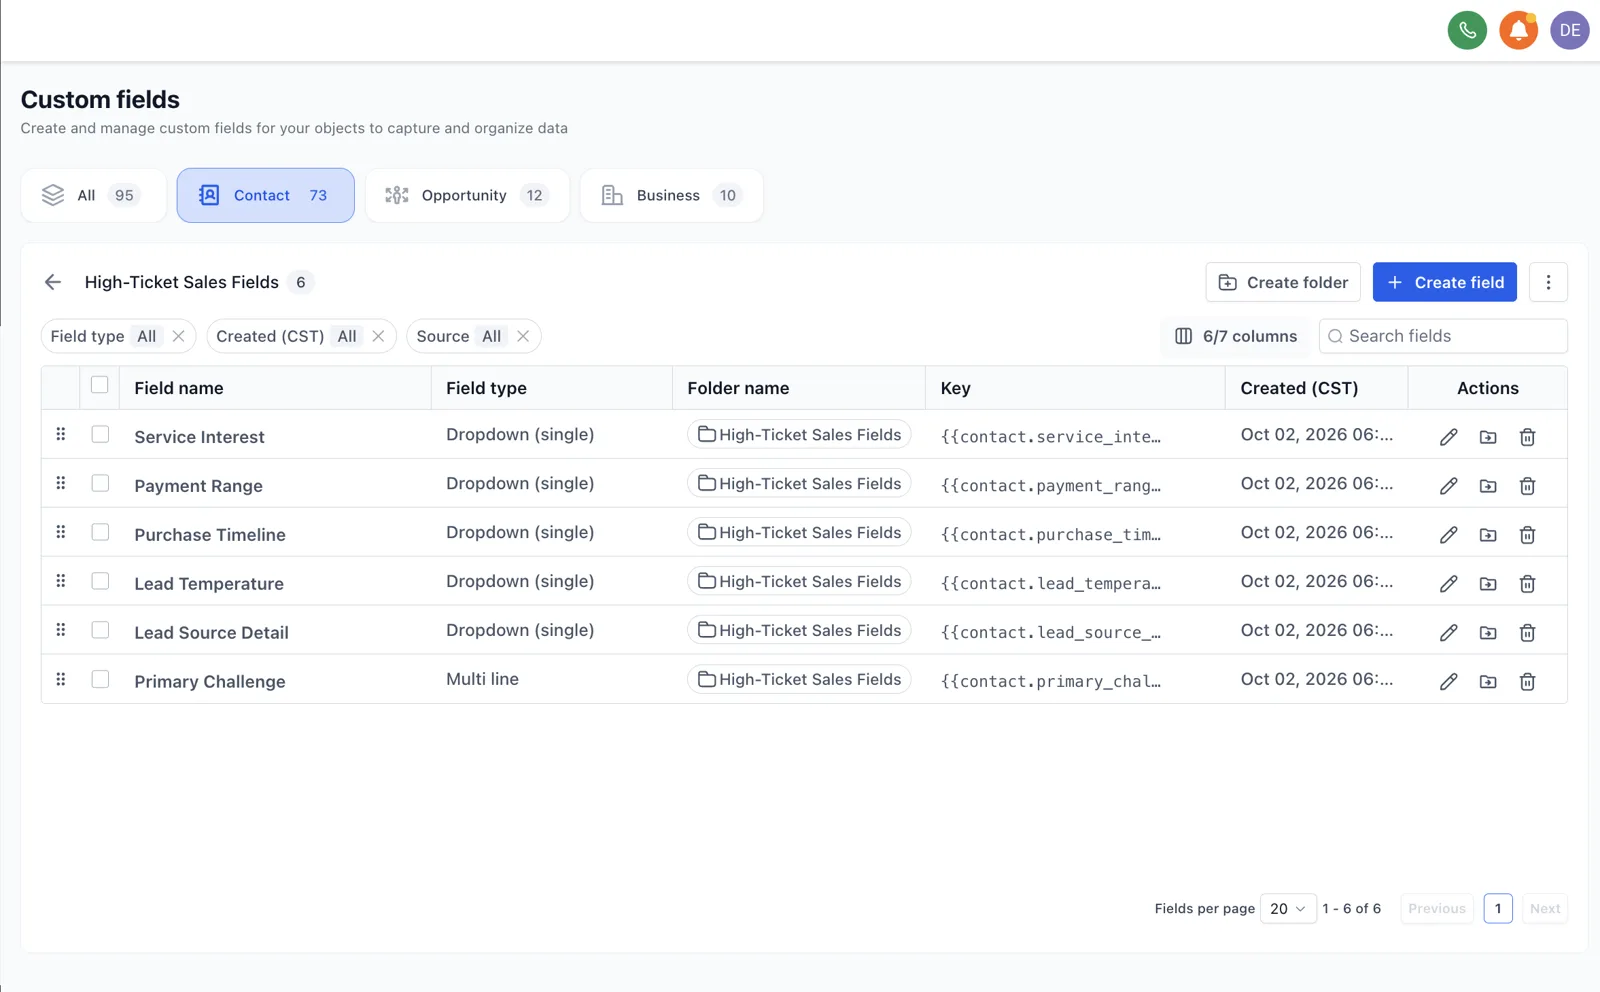Viewport: 1600px width, 992px height.
Task: Open the Opportunity tab
Action: (x=467, y=195)
